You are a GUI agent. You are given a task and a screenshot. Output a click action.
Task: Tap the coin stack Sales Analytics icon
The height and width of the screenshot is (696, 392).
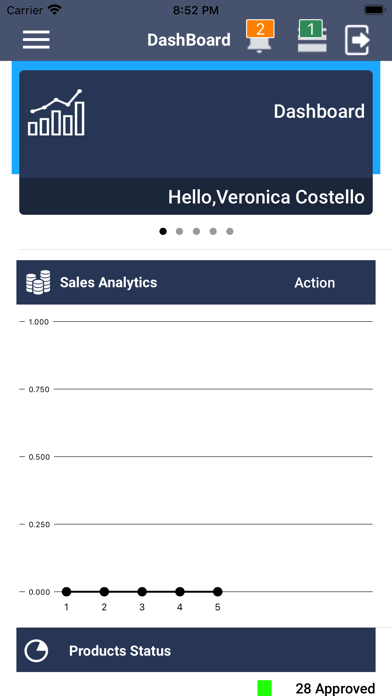coord(38,282)
